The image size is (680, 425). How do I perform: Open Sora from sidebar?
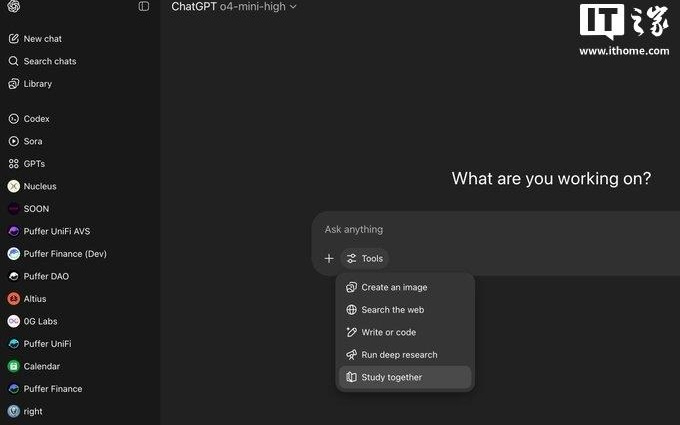33,141
